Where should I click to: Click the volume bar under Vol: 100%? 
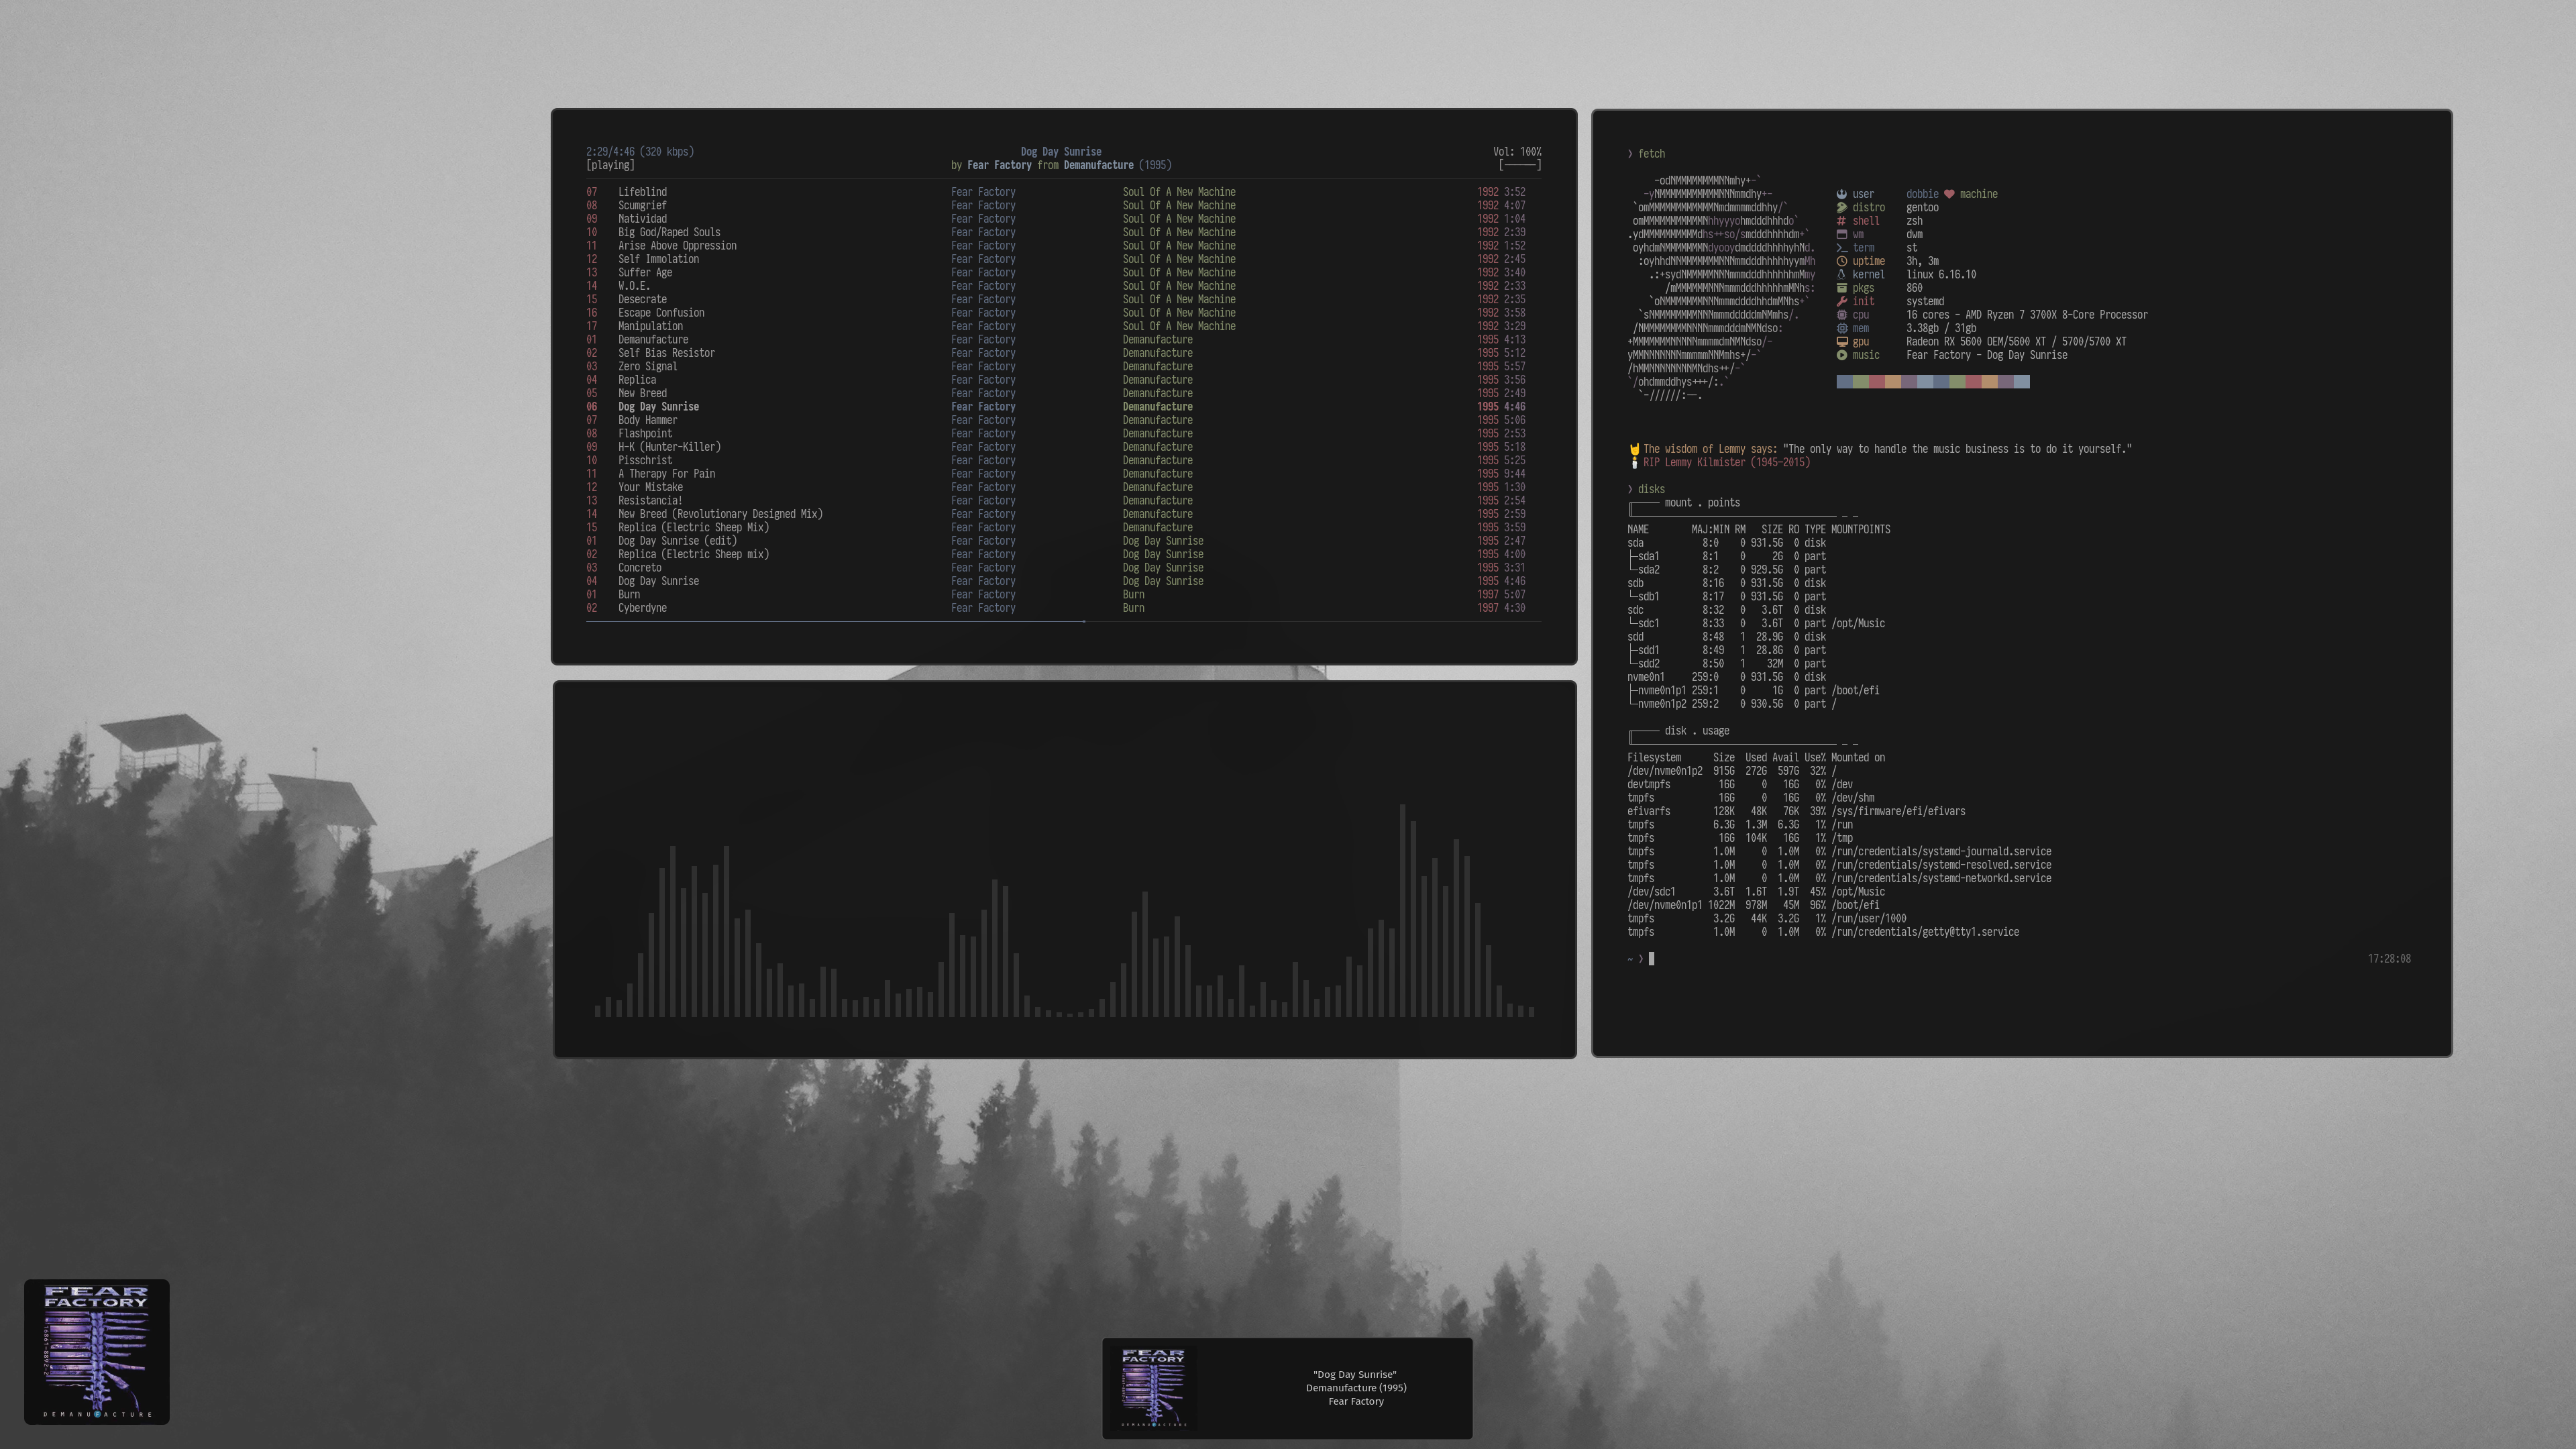coord(1519,165)
